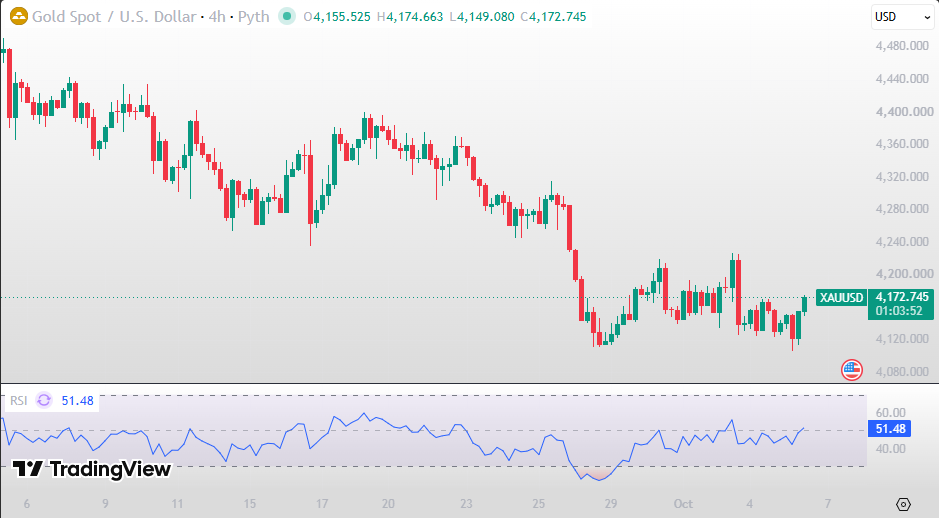Open the TradingView logo link

92,469
